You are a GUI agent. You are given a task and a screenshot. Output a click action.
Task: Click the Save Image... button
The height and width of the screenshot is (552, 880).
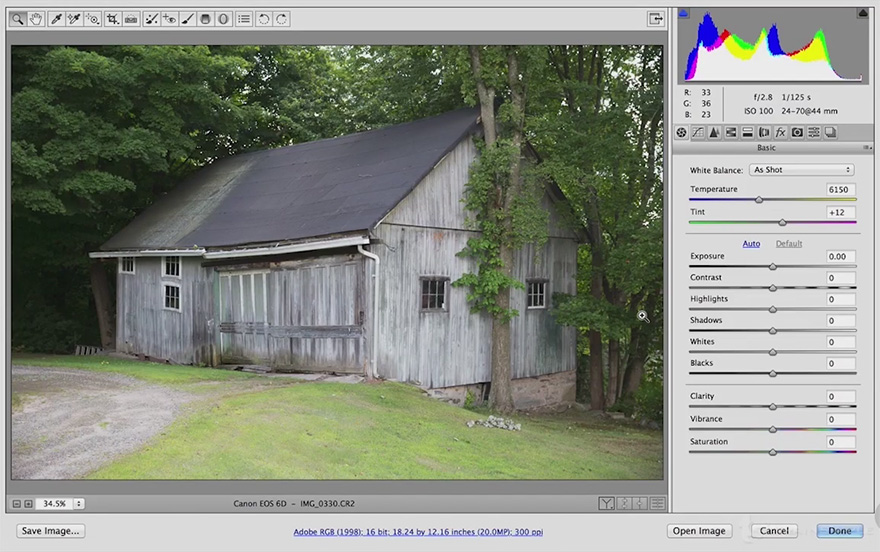click(x=51, y=531)
